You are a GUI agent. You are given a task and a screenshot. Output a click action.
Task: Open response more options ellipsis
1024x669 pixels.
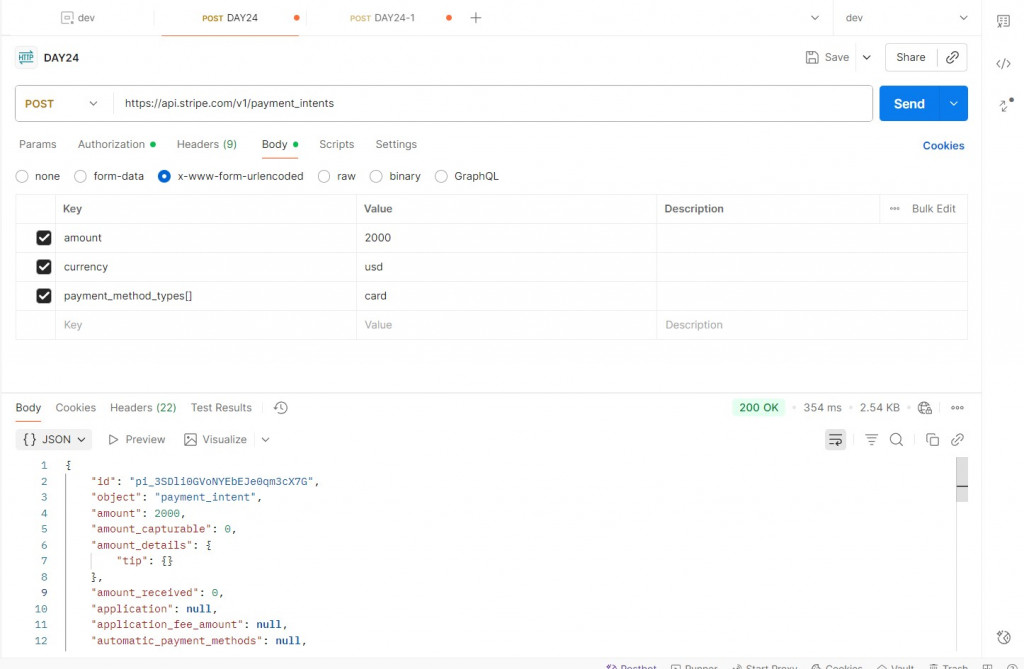957,408
